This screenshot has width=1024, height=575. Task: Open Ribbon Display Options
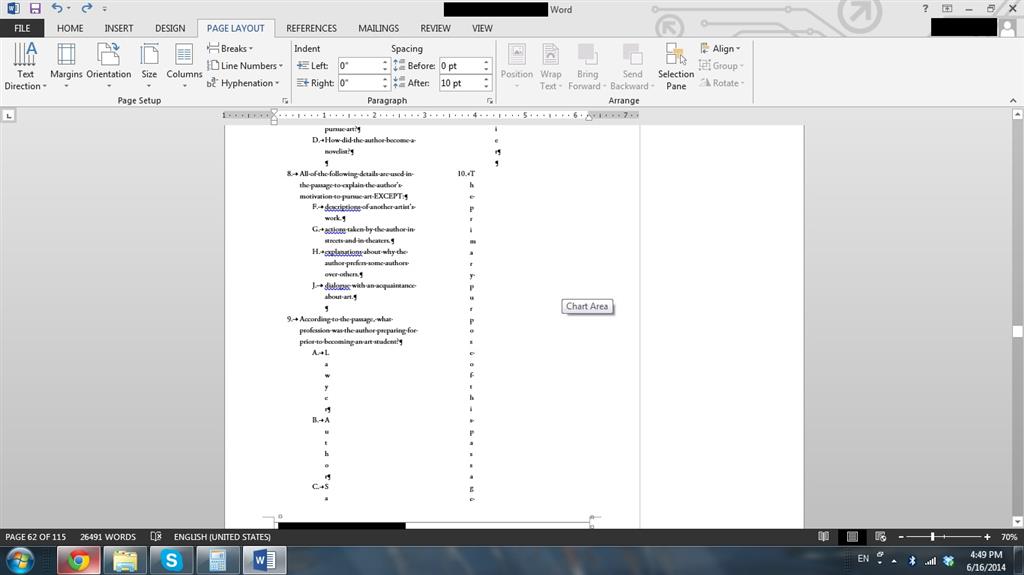click(947, 8)
